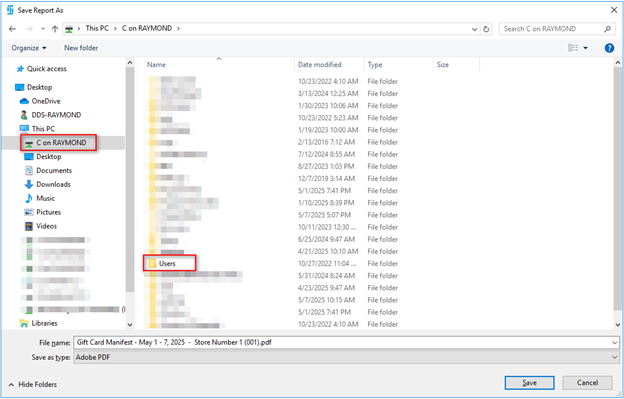The width and height of the screenshot is (624, 399).
Task: Change view with the view layout icon
Action: (x=573, y=48)
